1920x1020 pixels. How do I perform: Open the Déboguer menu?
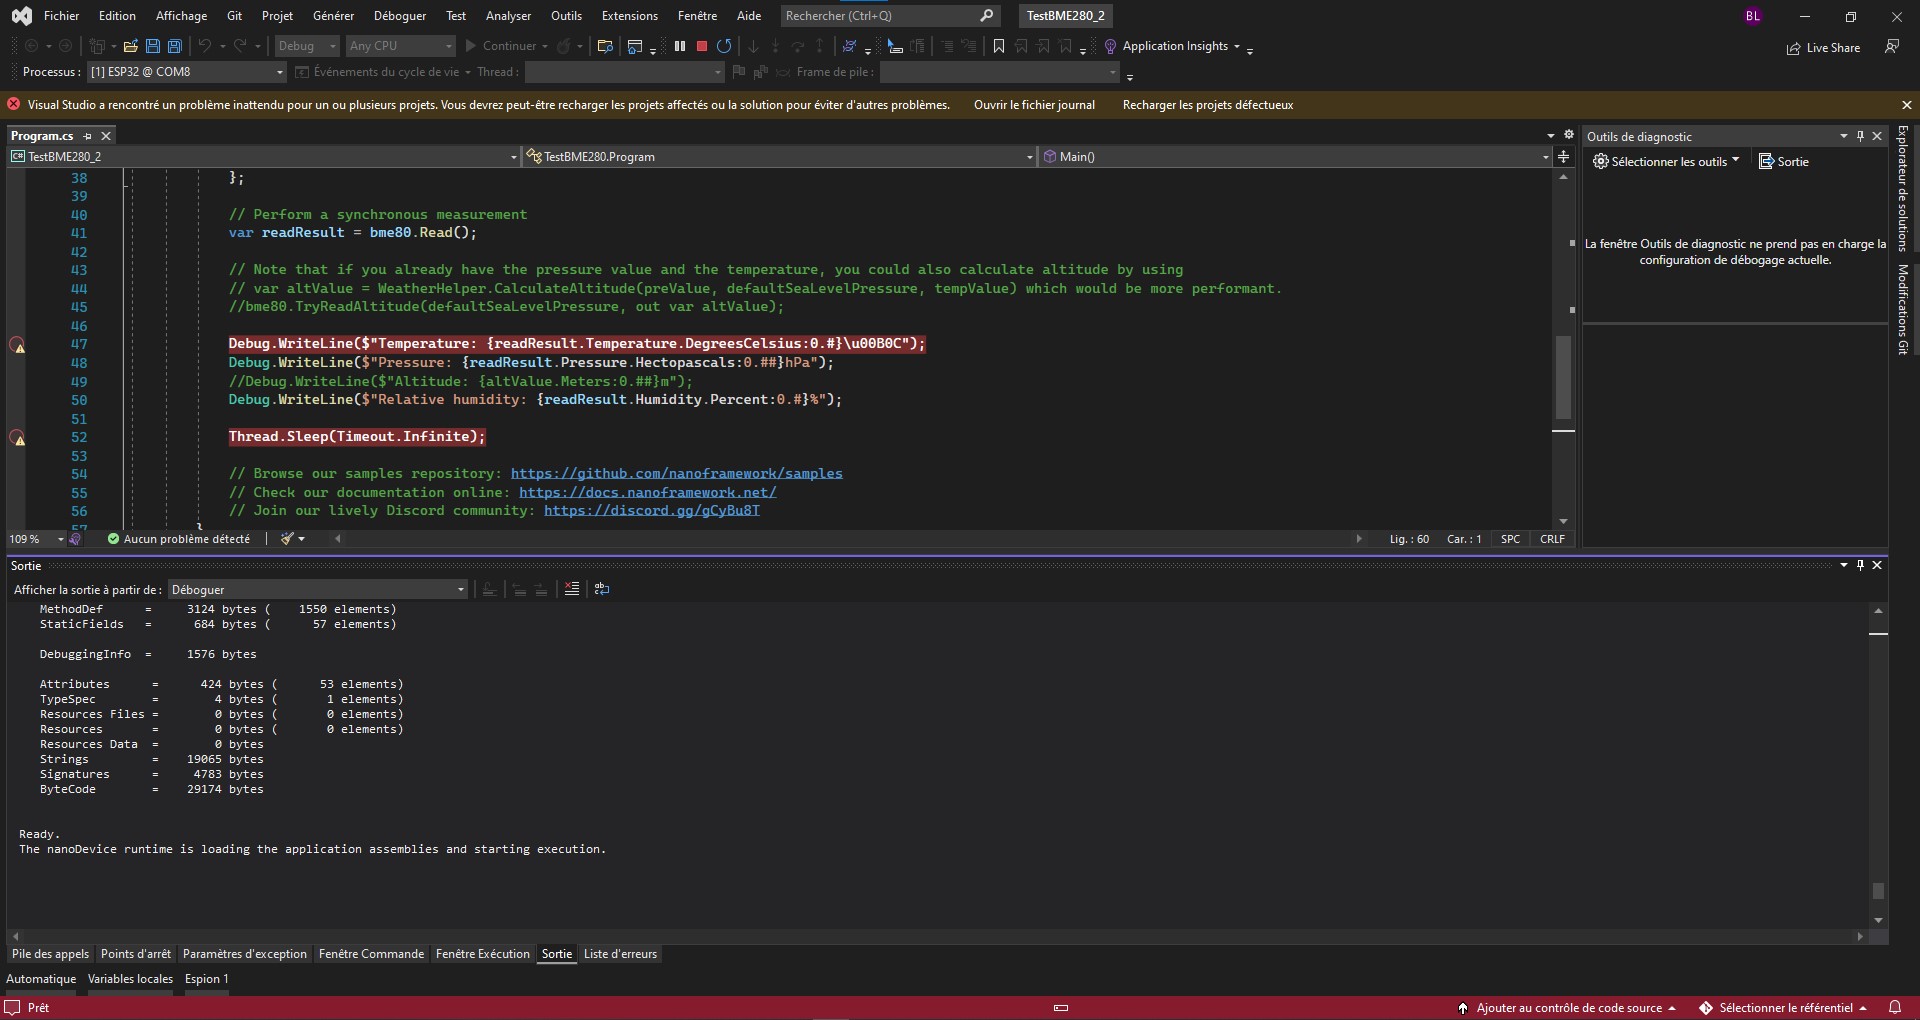pyautogui.click(x=400, y=15)
